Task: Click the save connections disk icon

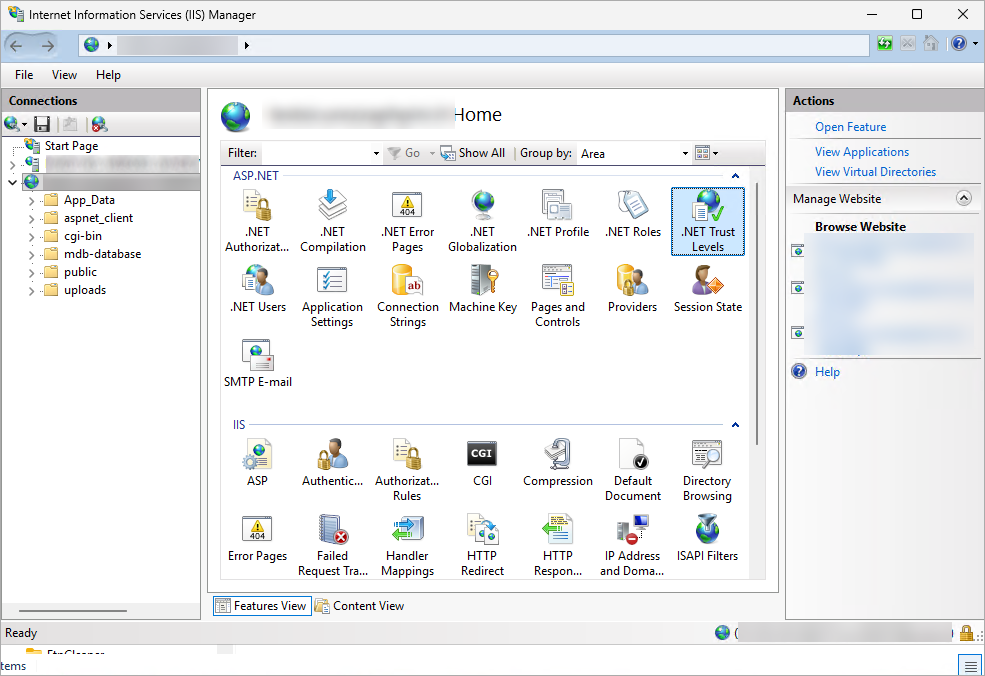Action: [x=42, y=124]
